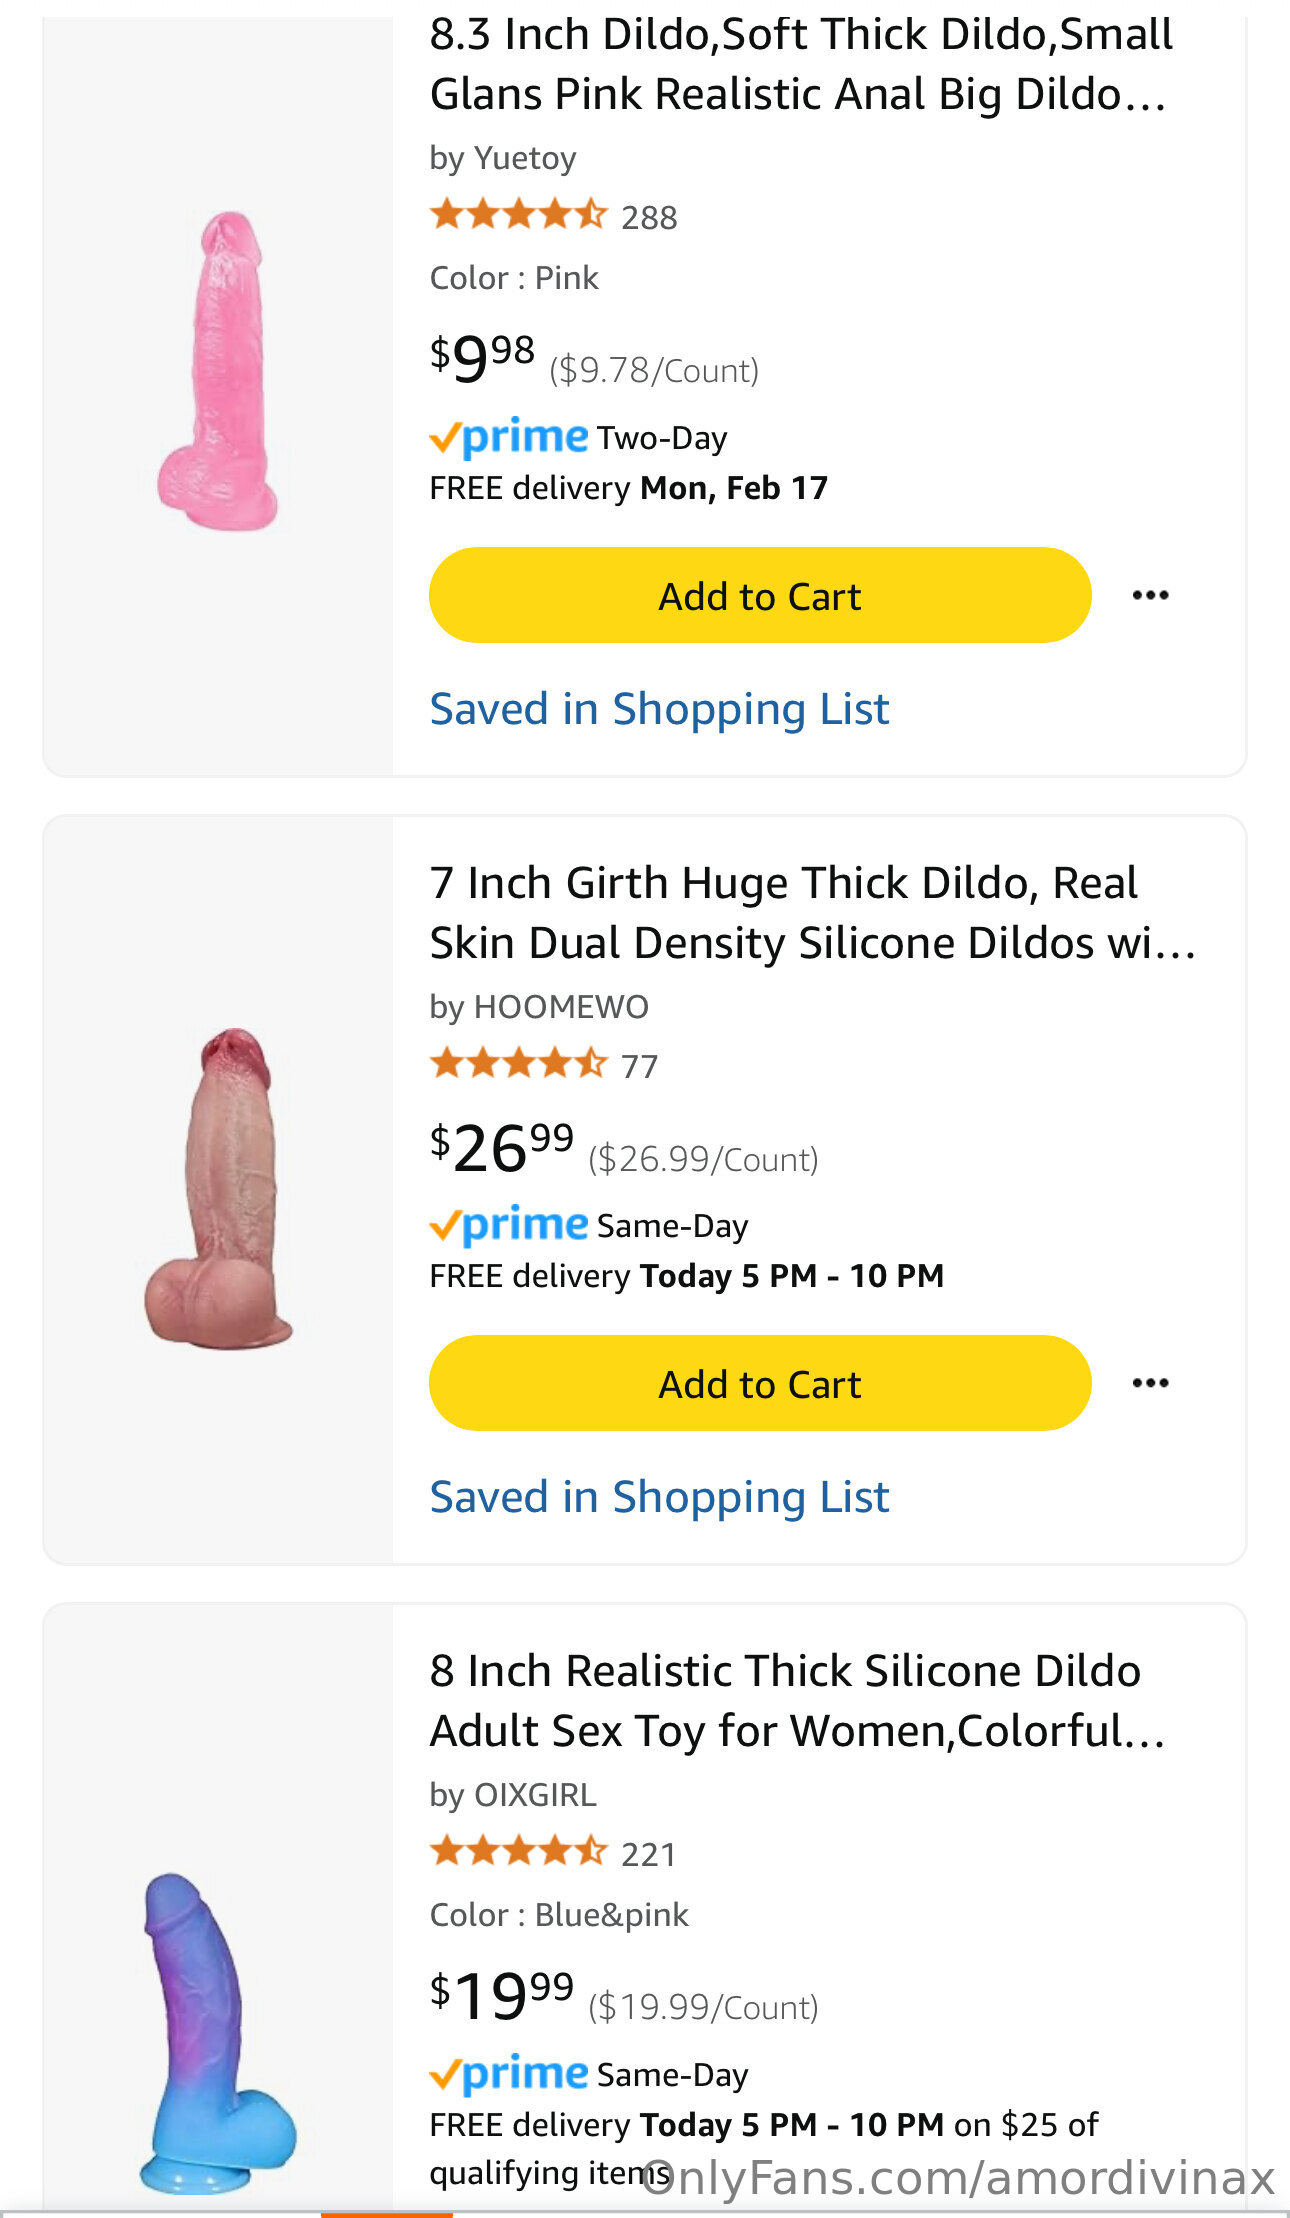Click the Prime logo on the OIXGIRL item
Viewport: 1290px width, 2218px height.
click(509, 2075)
